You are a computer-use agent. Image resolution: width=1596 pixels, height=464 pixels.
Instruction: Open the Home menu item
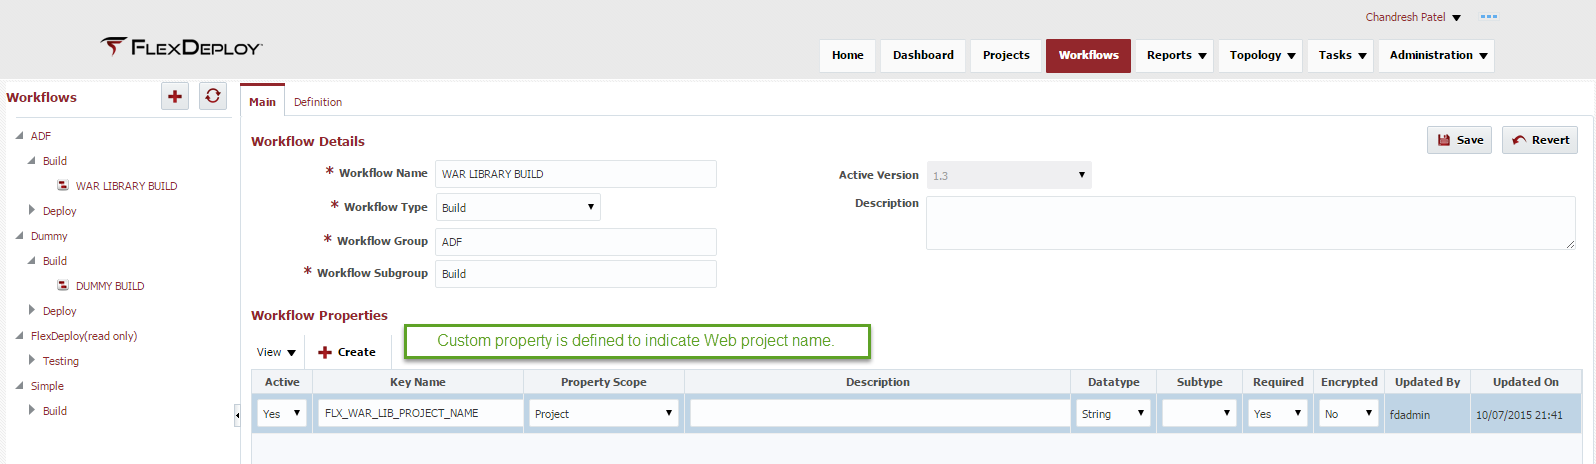[x=848, y=56]
